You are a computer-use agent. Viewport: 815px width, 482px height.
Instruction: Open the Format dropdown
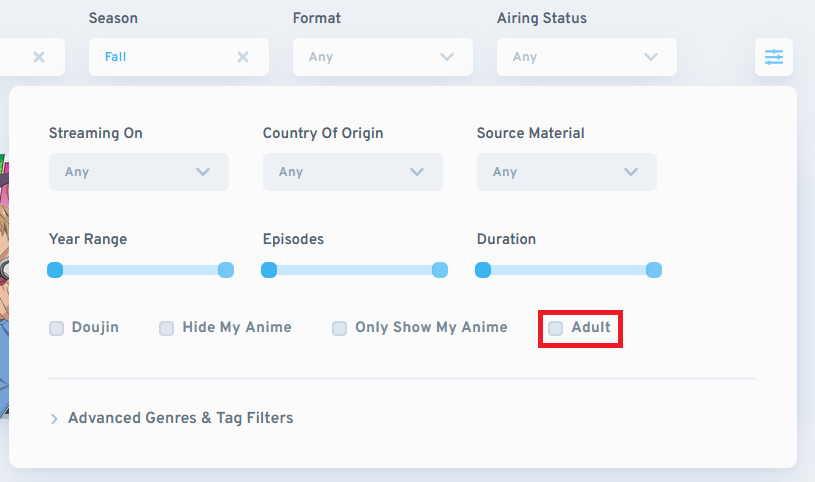coord(383,57)
